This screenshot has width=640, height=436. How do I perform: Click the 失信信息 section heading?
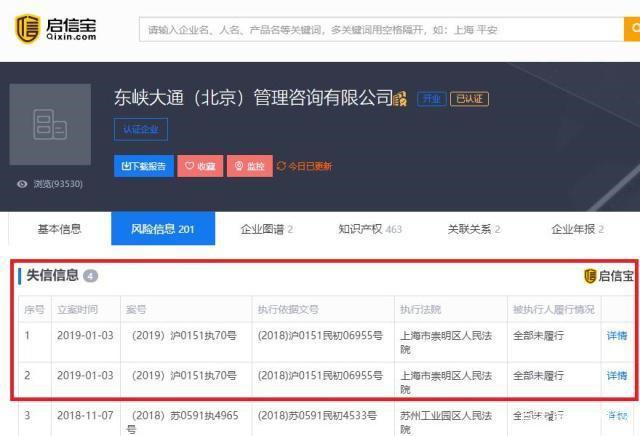(x=52, y=275)
